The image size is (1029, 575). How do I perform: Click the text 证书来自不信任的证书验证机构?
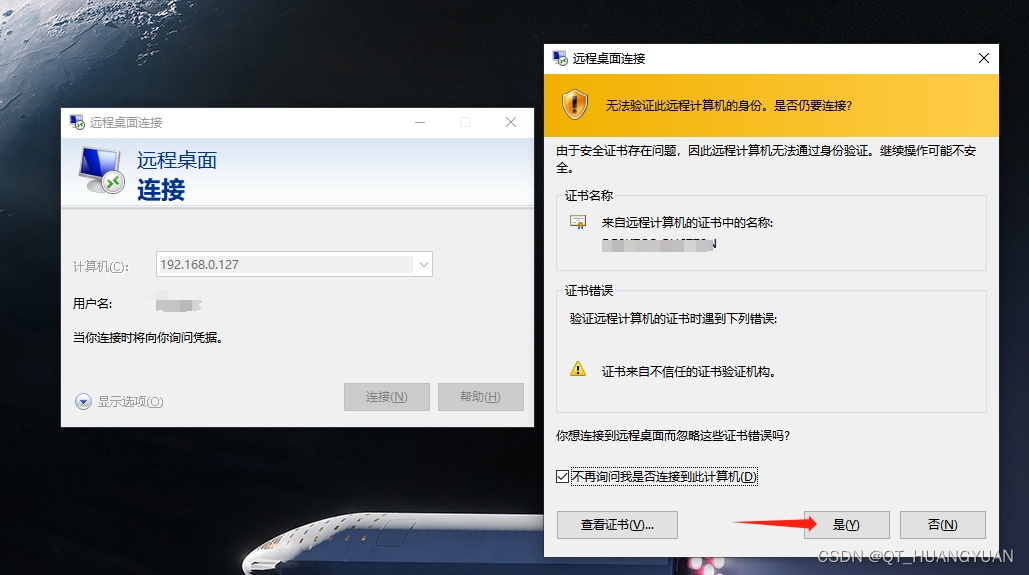689,372
